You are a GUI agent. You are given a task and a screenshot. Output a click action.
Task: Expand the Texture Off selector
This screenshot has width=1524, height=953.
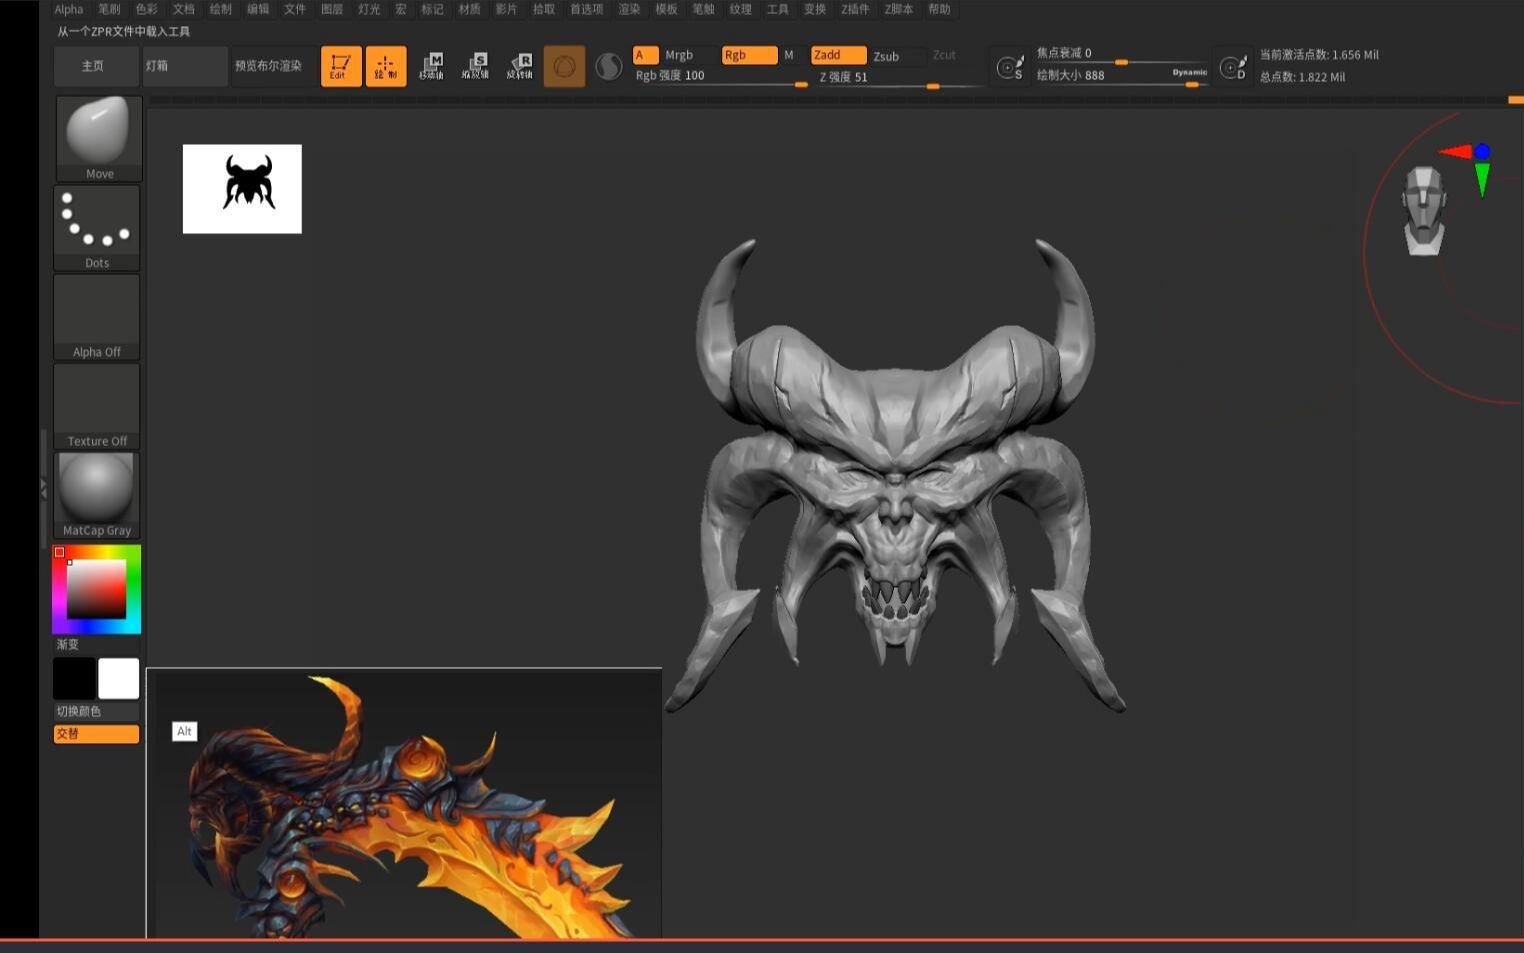point(97,400)
